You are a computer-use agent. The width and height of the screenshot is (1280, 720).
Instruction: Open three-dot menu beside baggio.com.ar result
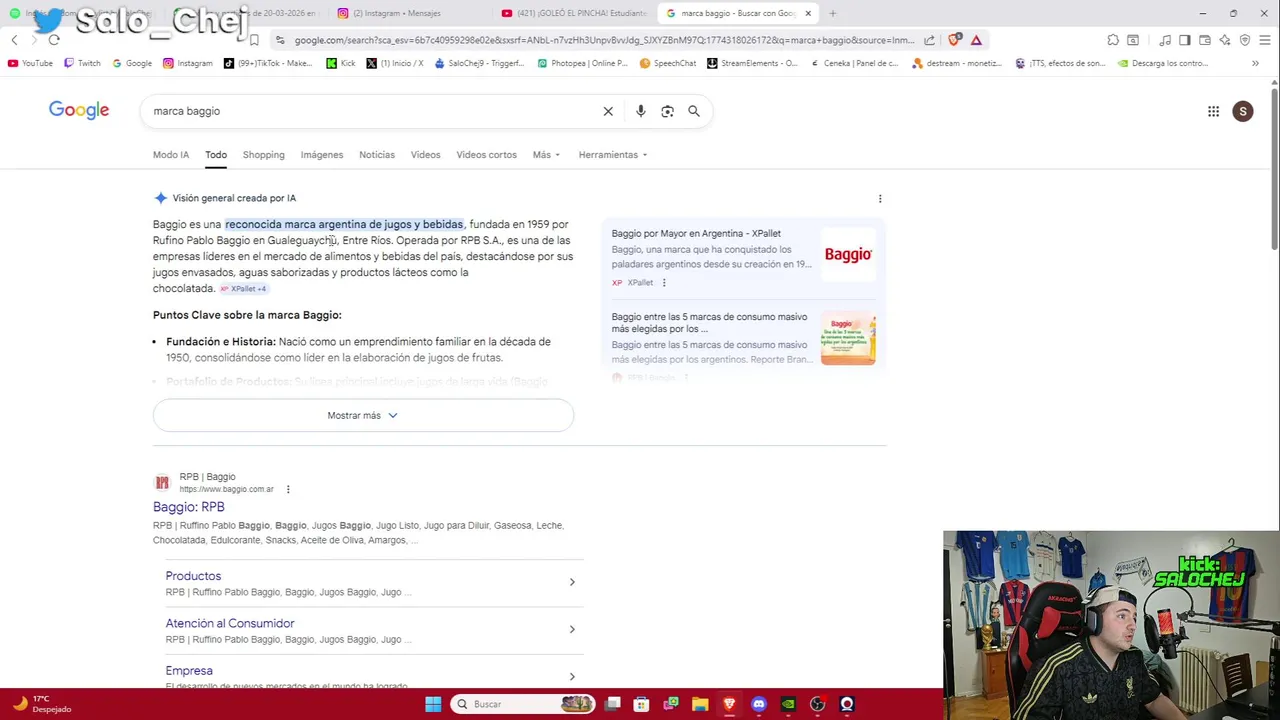pyautogui.click(x=288, y=489)
